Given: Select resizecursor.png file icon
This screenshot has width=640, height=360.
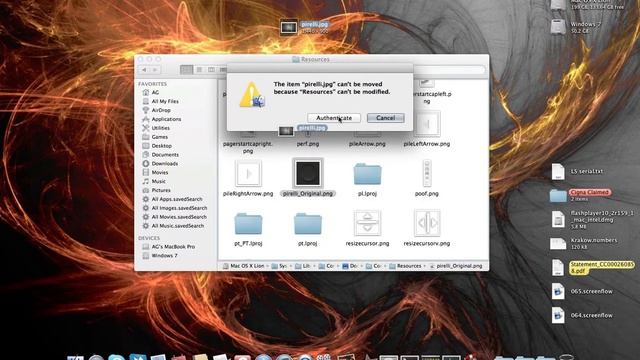Looking at the screenshot, I should (367, 223).
